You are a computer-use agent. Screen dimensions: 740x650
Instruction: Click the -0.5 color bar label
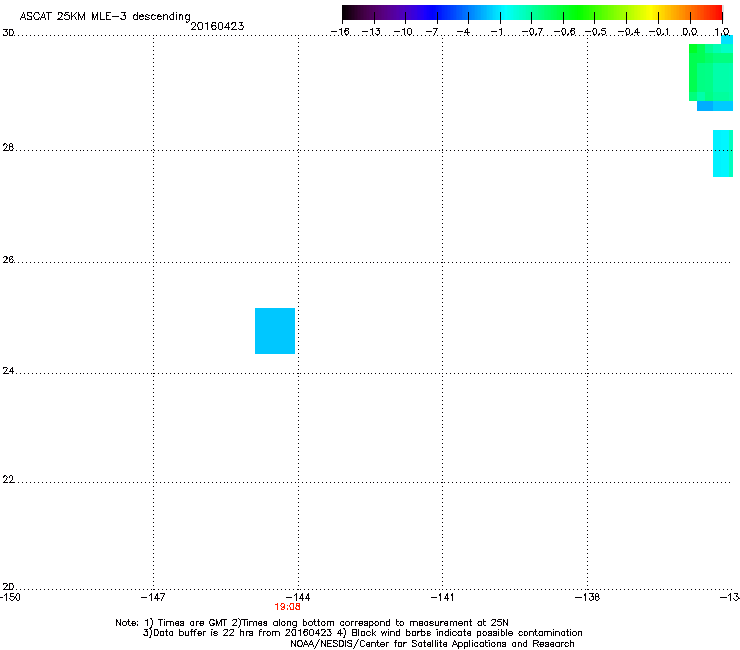click(x=596, y=32)
